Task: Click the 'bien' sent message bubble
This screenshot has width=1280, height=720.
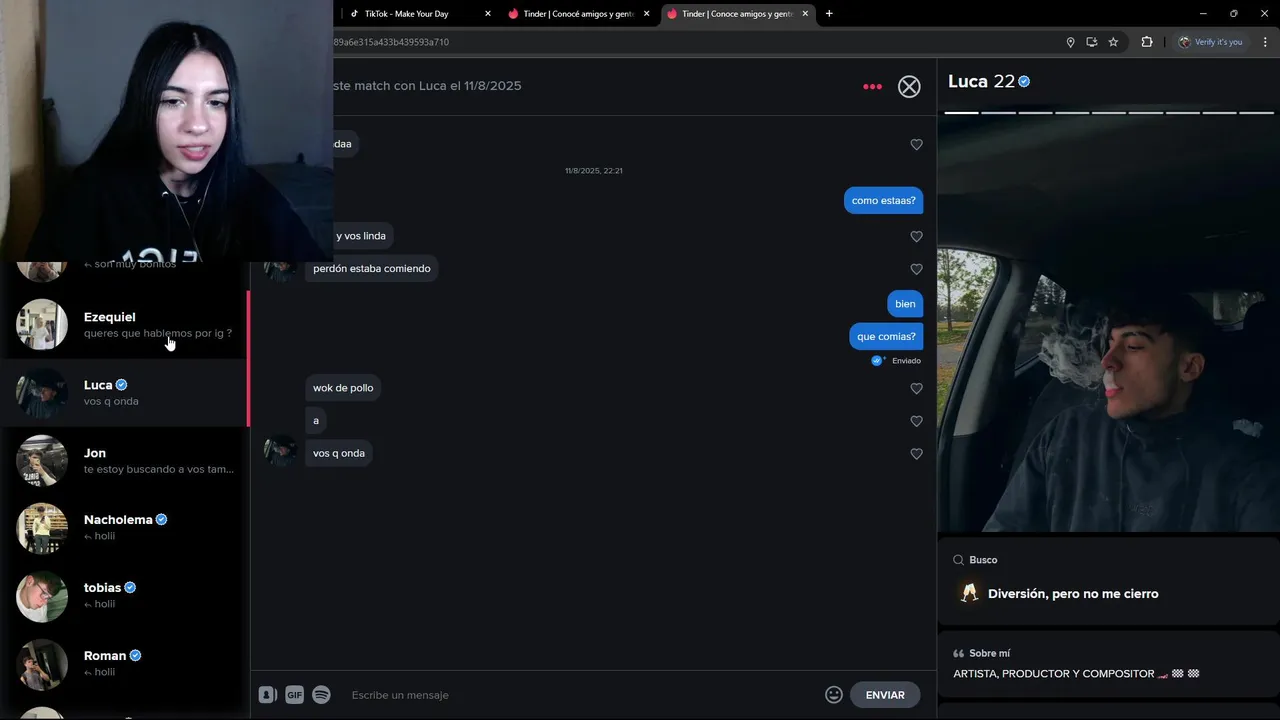Action: 905,304
